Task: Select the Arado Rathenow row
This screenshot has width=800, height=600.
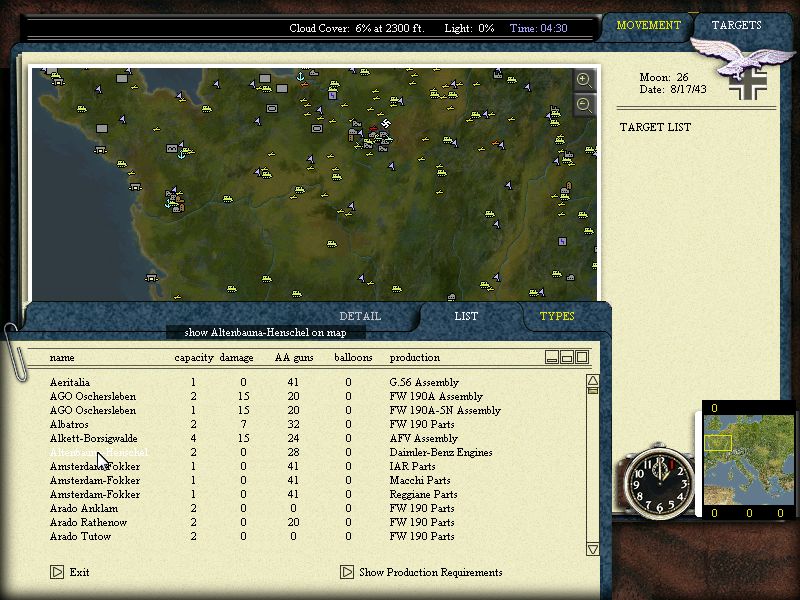Action: click(x=276, y=522)
